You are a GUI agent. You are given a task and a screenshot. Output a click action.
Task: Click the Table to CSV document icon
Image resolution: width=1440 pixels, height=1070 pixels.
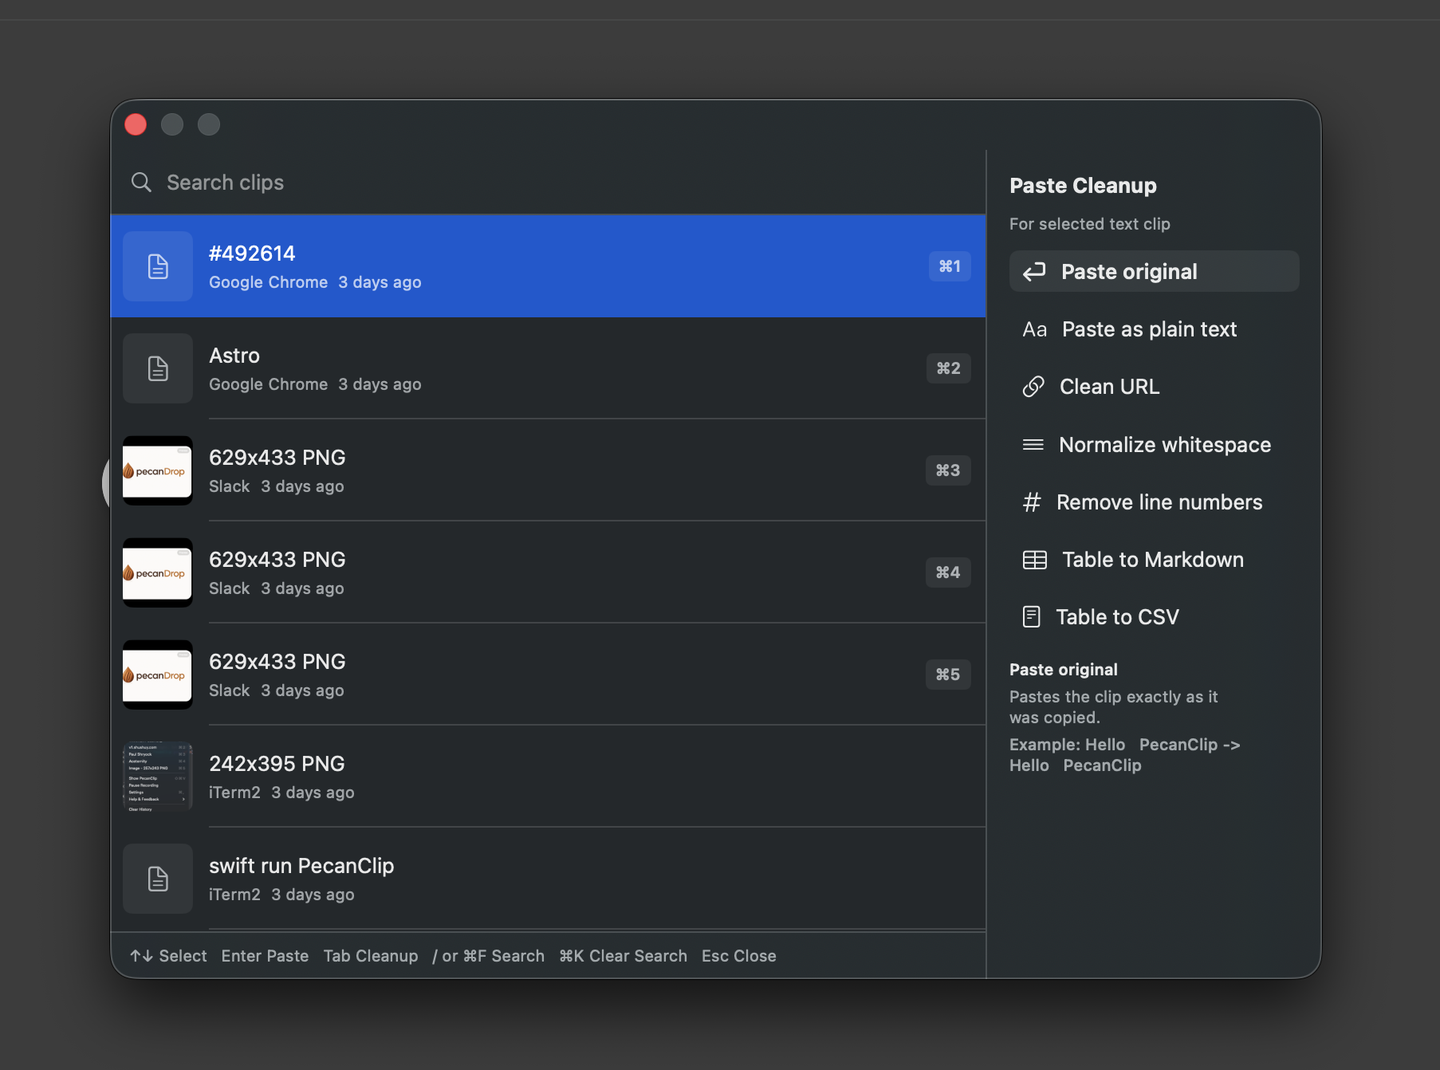(x=1031, y=617)
